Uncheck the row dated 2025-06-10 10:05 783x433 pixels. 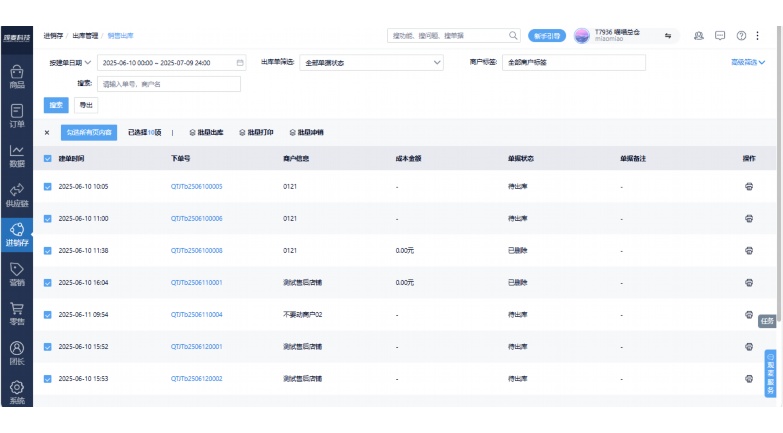(x=47, y=186)
